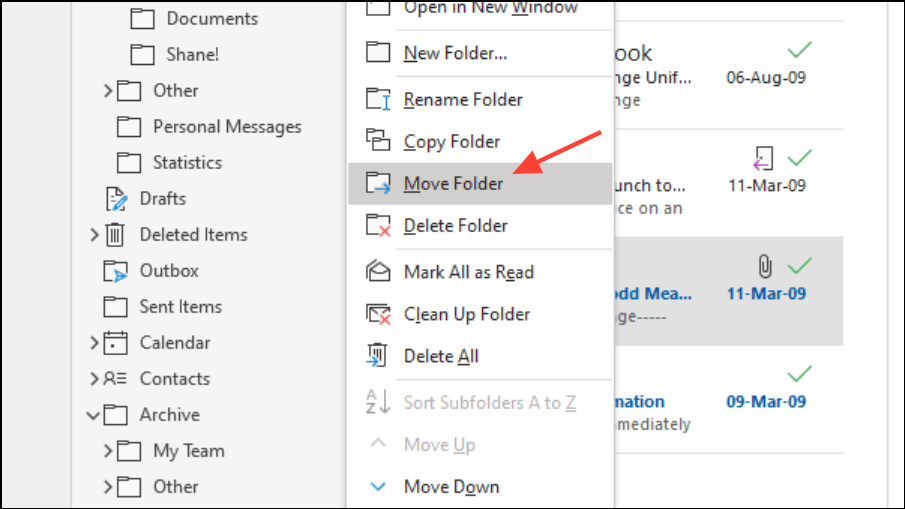Open the Sent Items folder
Screen dimensions: 905x509
180,307
